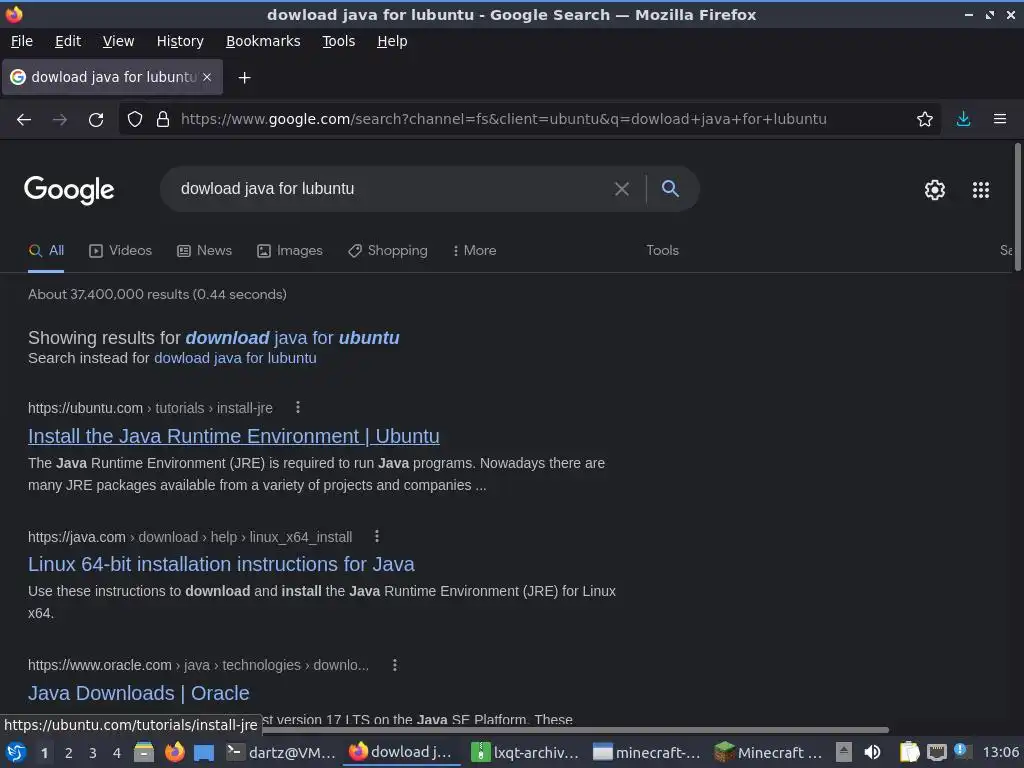Image resolution: width=1024 pixels, height=768 pixels.
Task: Open the Google apps grid
Action: (981, 190)
